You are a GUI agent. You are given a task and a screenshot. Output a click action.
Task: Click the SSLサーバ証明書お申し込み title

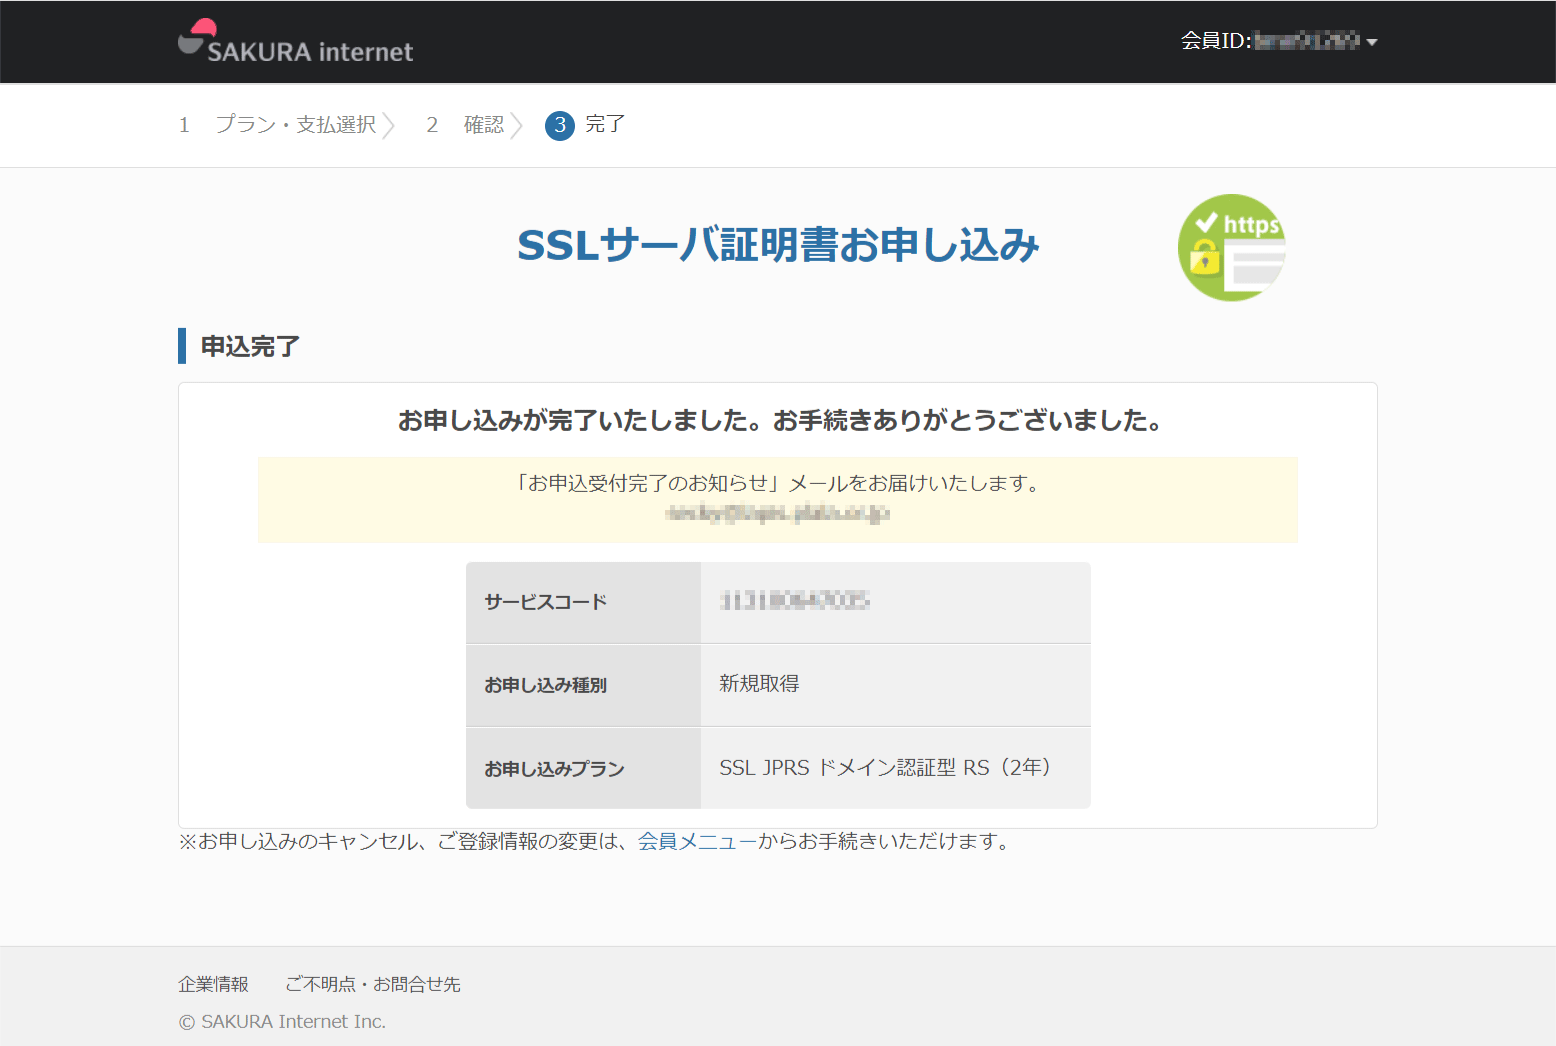778,245
